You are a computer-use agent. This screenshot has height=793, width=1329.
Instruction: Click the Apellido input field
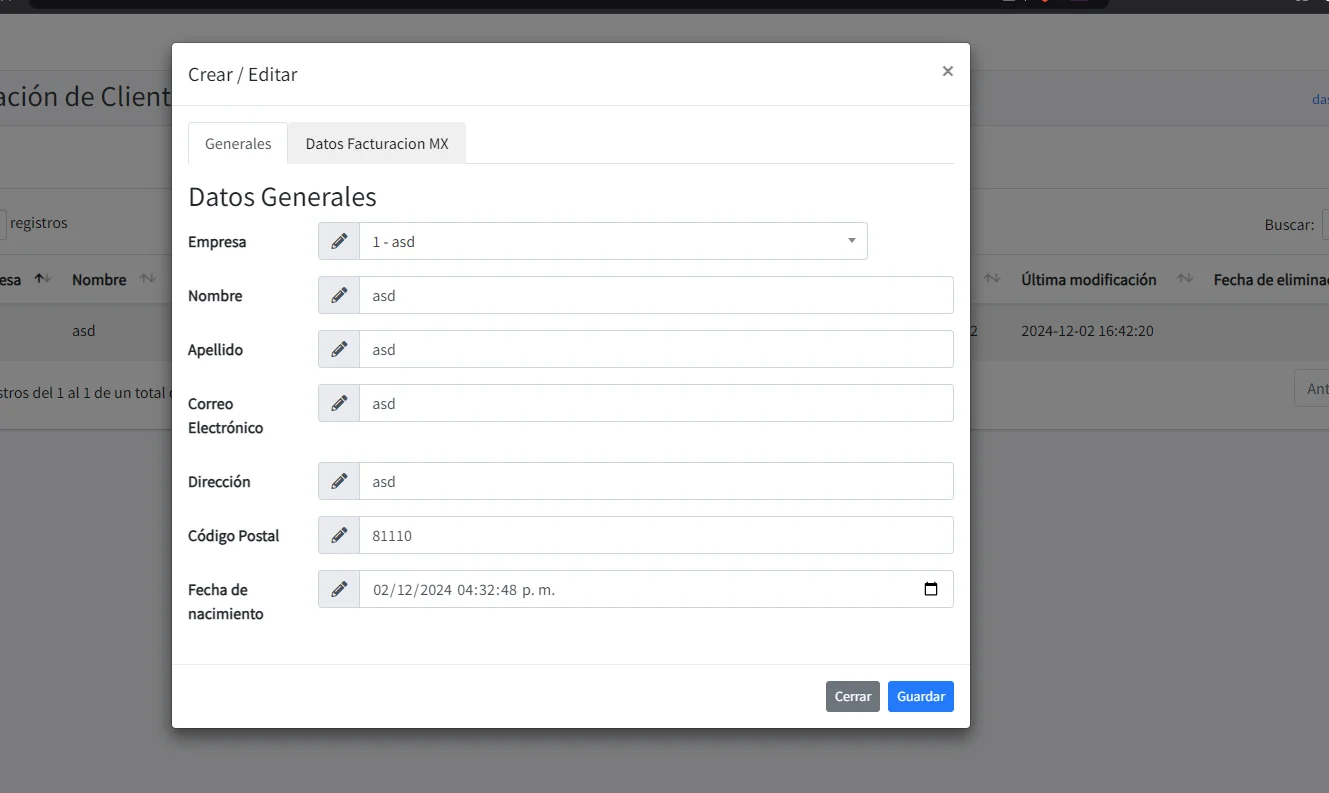click(x=655, y=349)
